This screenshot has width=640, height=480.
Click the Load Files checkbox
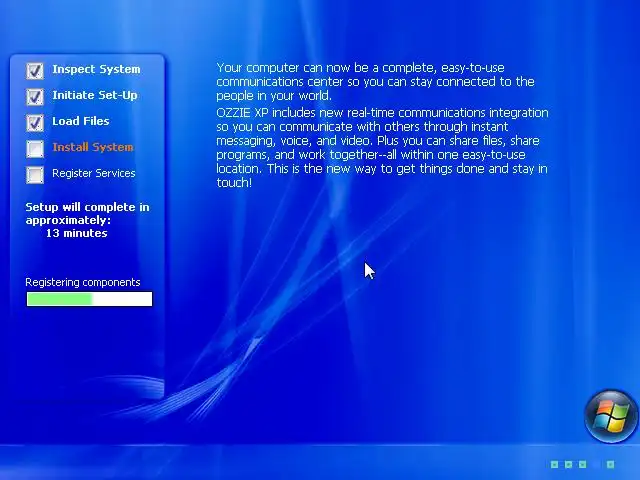35,122
